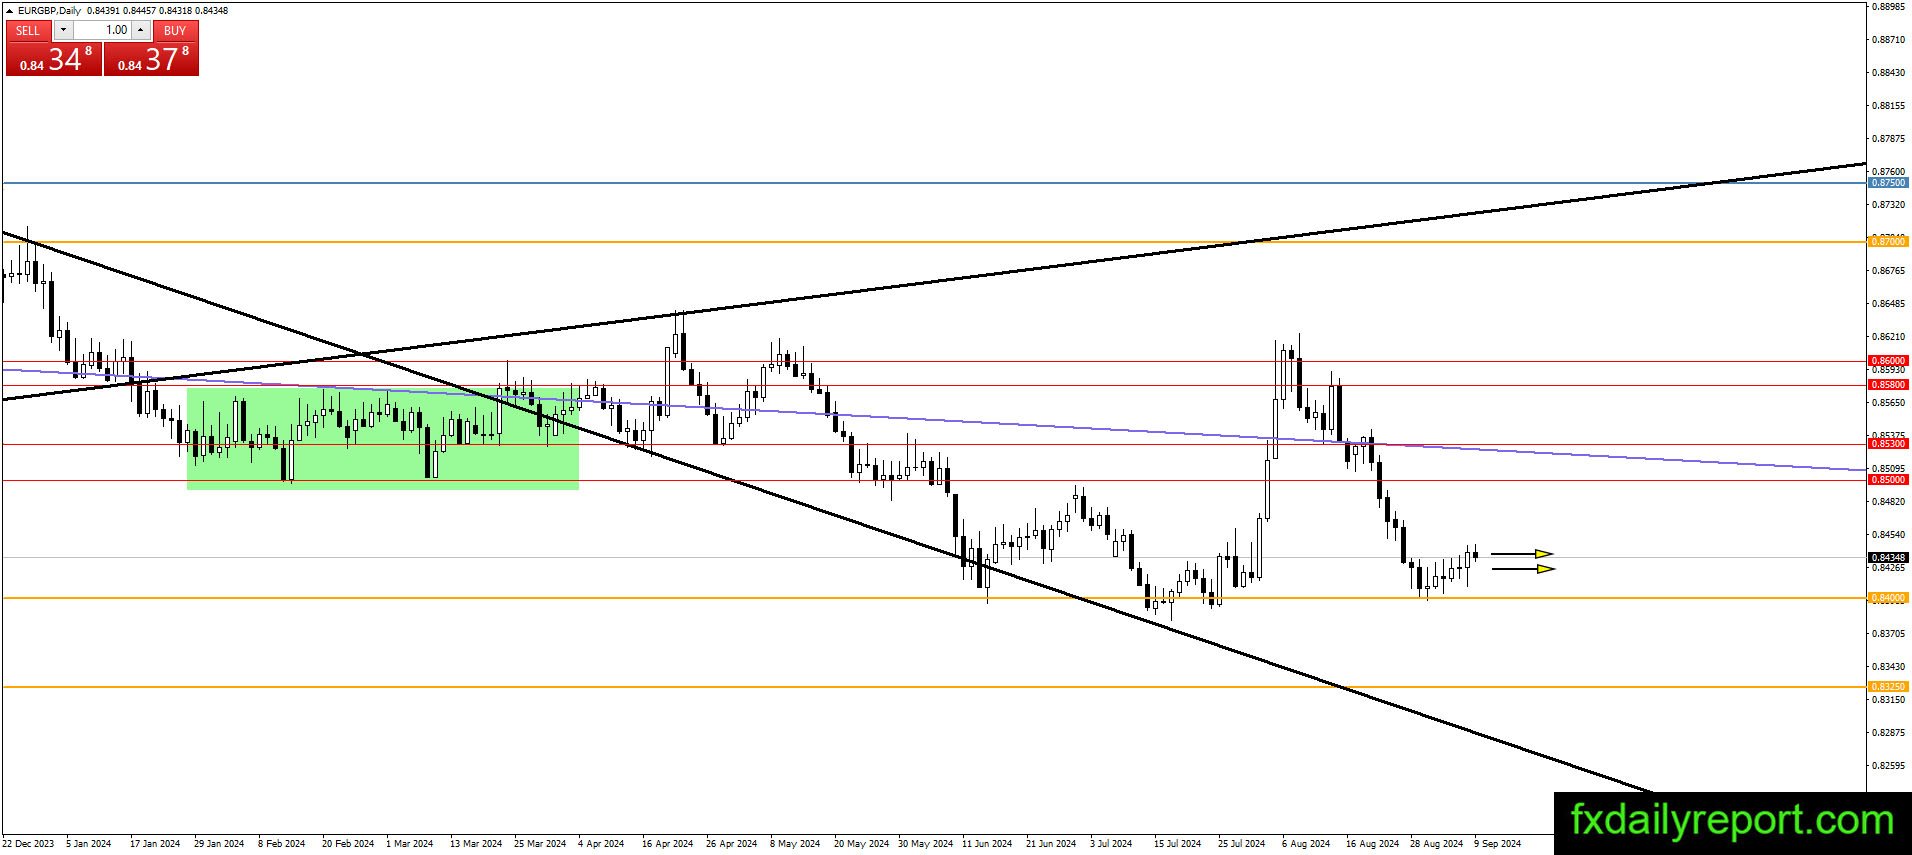
Task: Click the 0.85800 red price label
Action: click(1888, 384)
